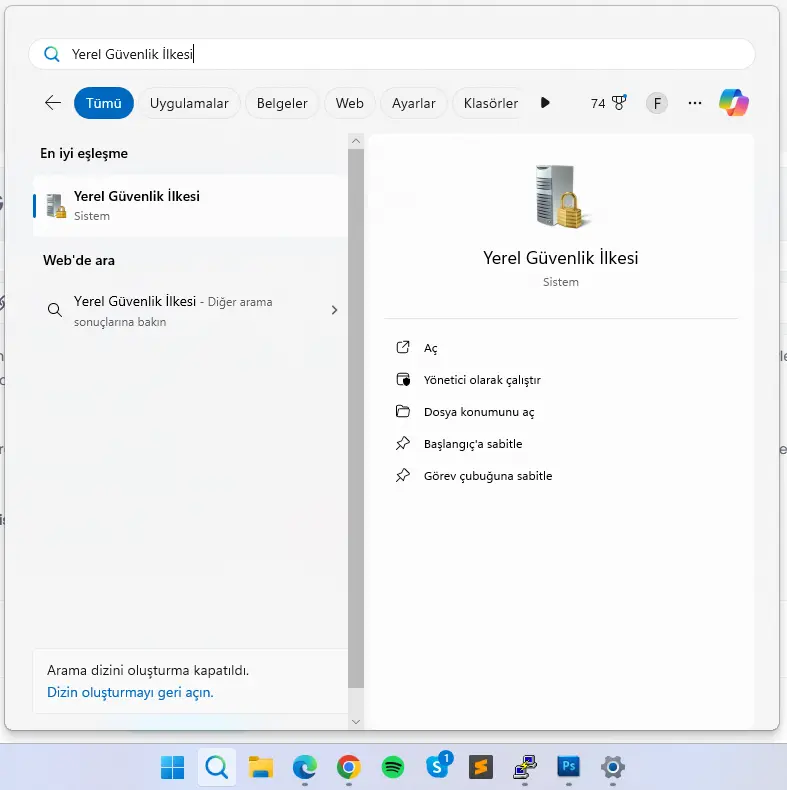Open the 74 rewards points trophy

coord(609,103)
